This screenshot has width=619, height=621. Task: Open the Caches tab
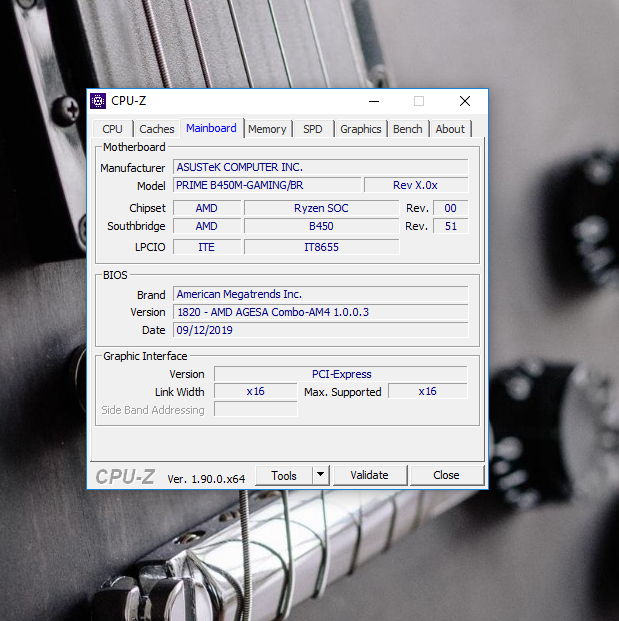pyautogui.click(x=156, y=129)
